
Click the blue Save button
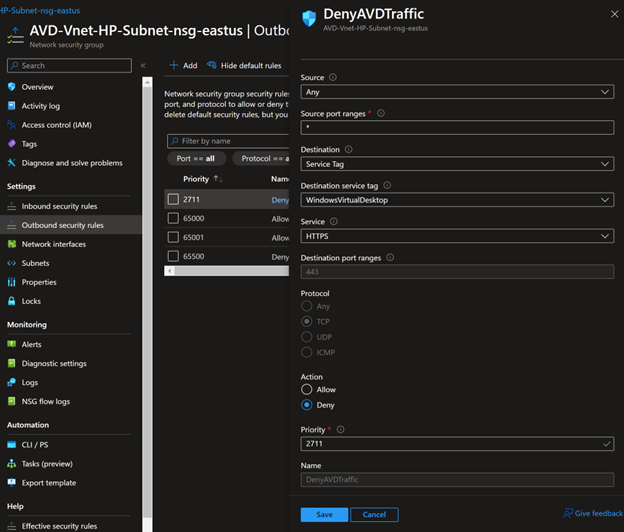(x=324, y=514)
